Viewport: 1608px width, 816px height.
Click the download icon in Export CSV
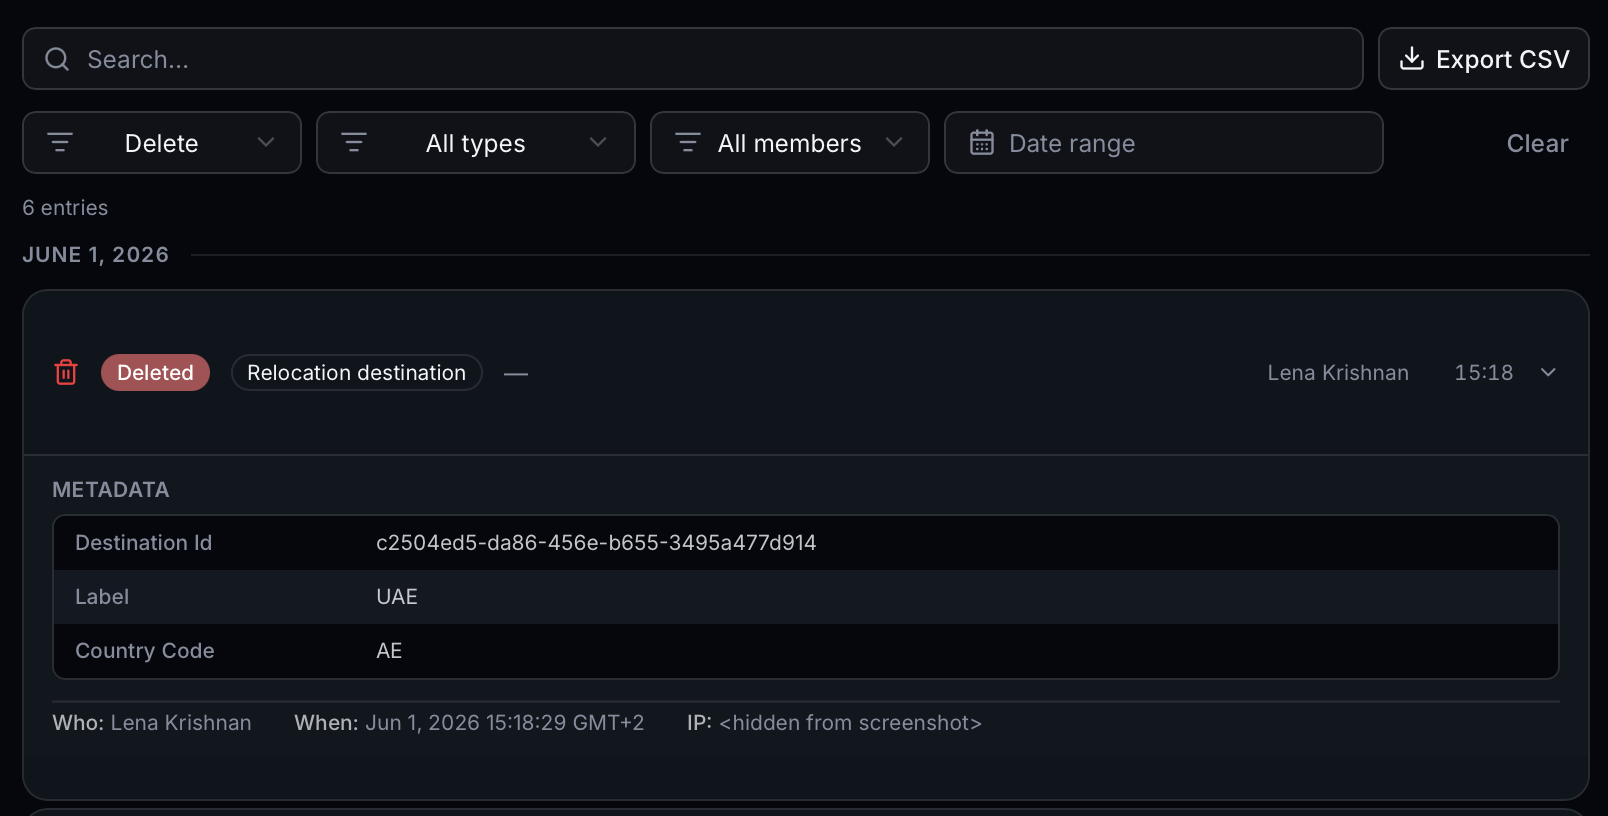coord(1412,59)
